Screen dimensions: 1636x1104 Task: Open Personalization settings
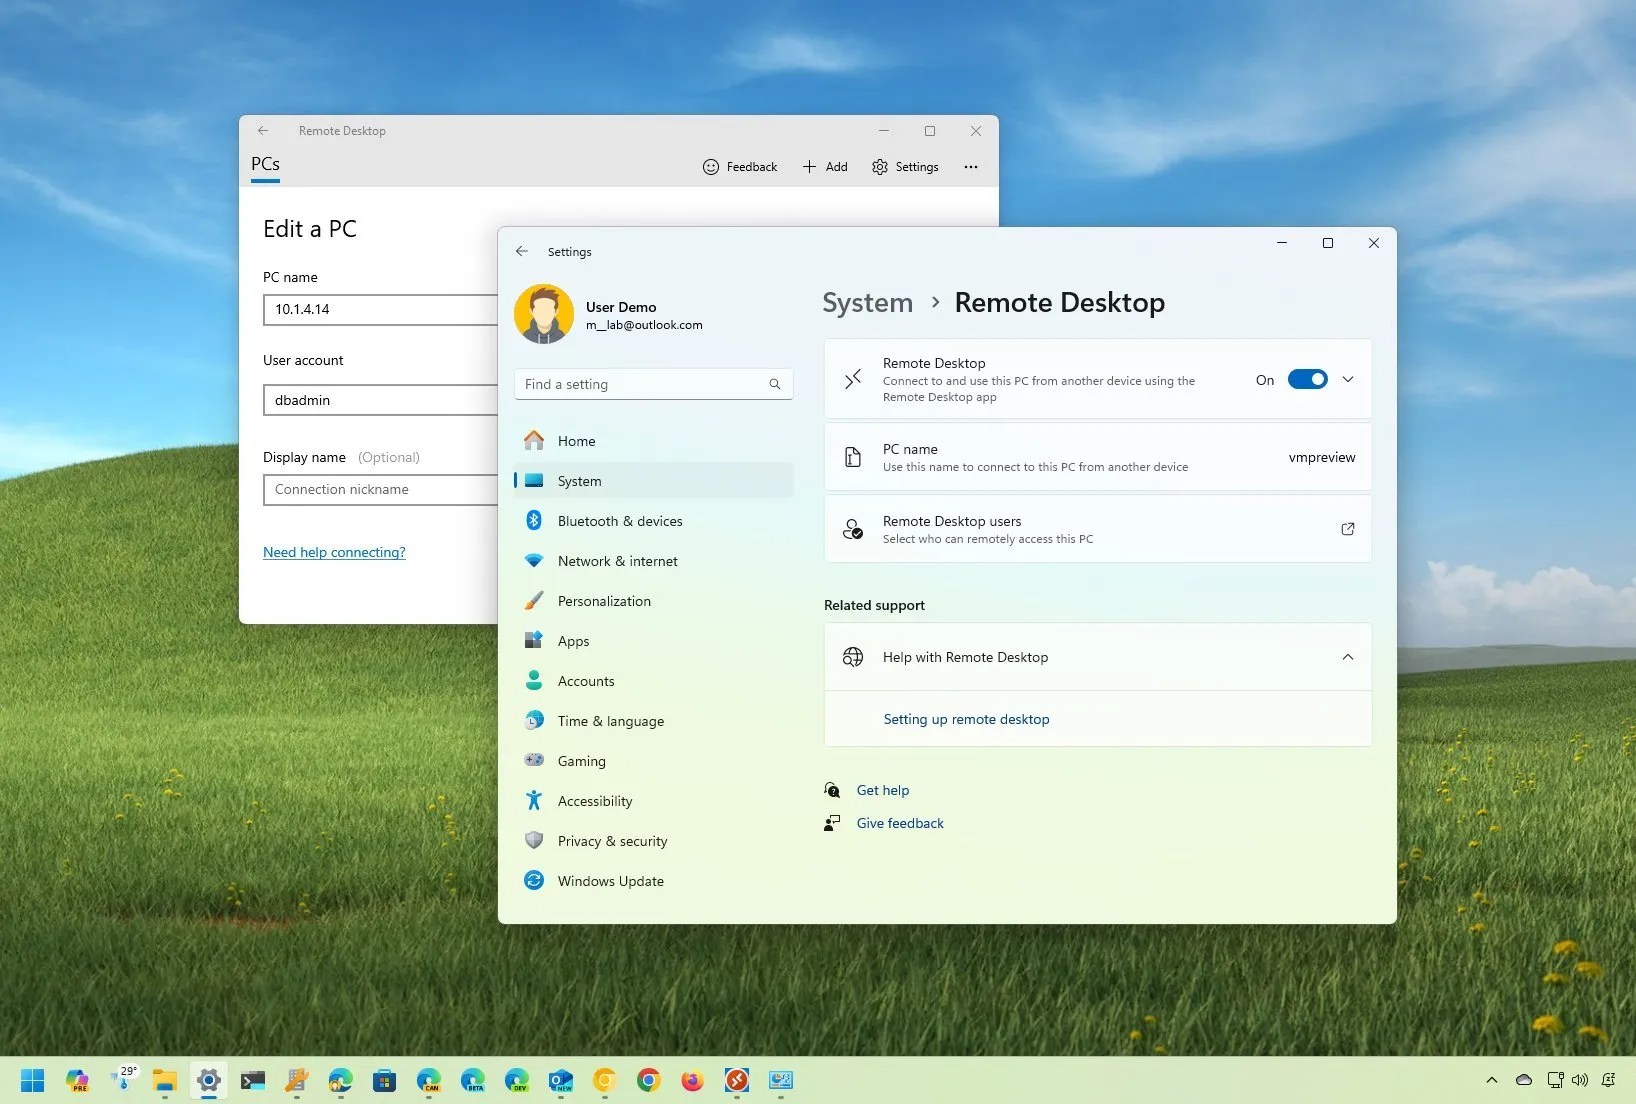605,600
